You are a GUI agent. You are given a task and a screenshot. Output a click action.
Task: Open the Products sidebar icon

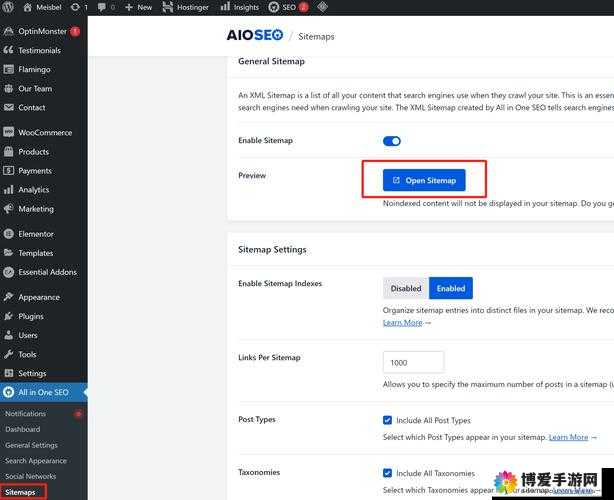[x=8, y=152]
